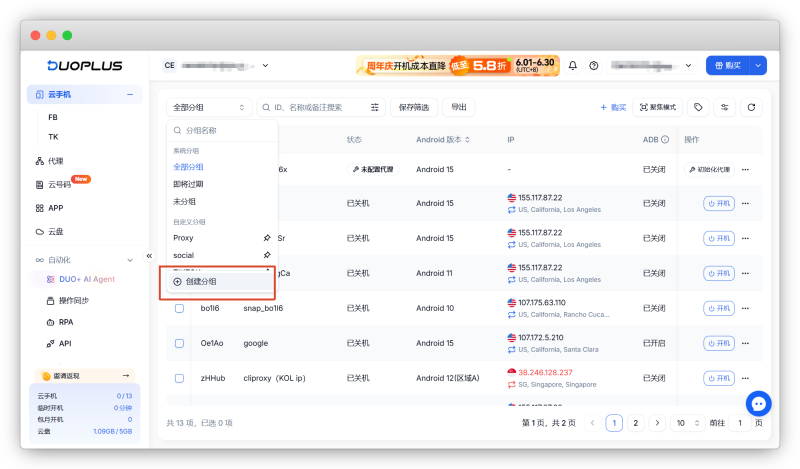Click the tag icon in the toolbar

click(x=698, y=107)
